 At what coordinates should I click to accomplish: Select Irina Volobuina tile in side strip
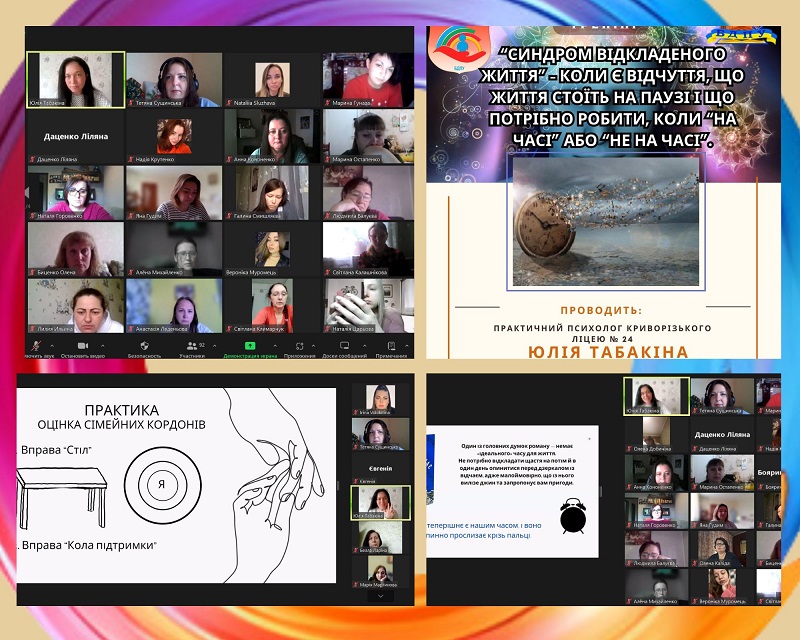pyautogui.click(x=381, y=399)
